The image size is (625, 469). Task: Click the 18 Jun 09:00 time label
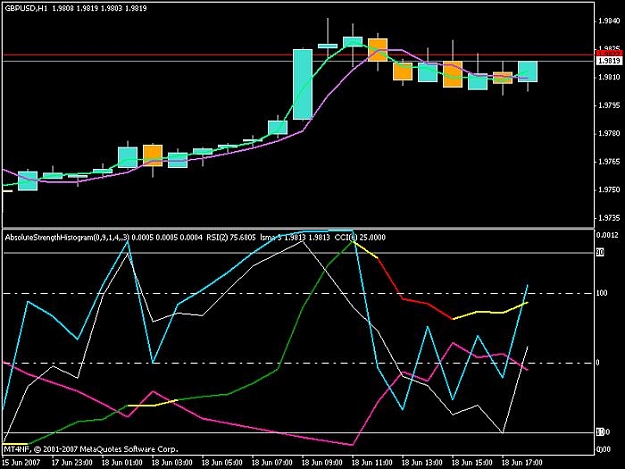click(x=322, y=463)
